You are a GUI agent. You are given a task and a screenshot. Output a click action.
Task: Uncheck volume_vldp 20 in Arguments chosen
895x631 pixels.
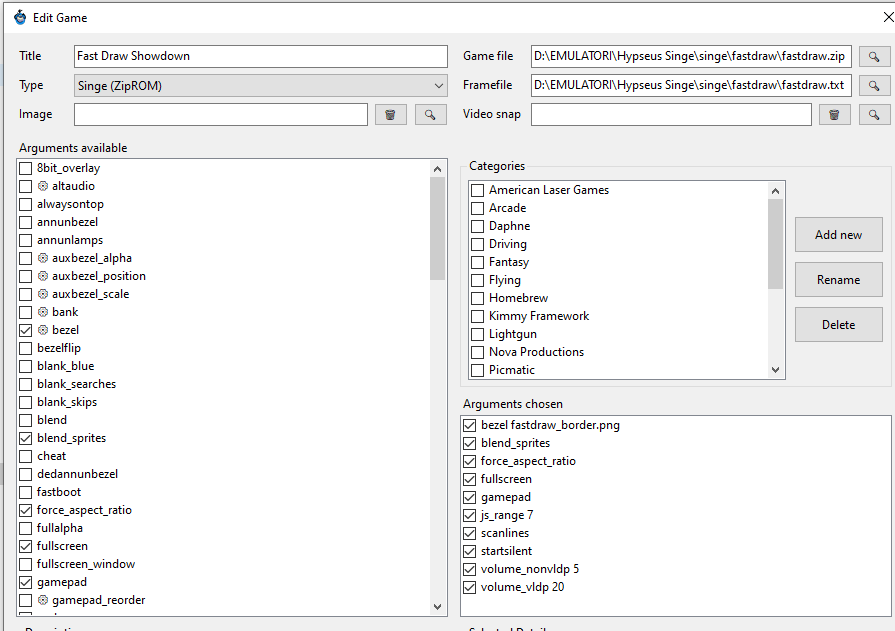tap(470, 587)
